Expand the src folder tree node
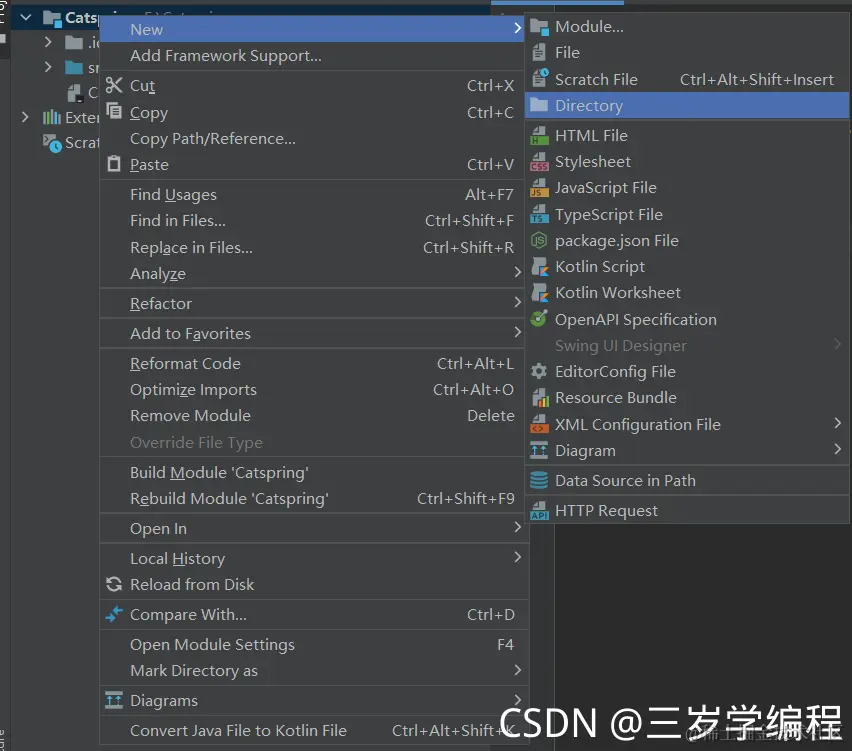Screen dimensions: 852x751 pyautogui.click(x=48, y=67)
